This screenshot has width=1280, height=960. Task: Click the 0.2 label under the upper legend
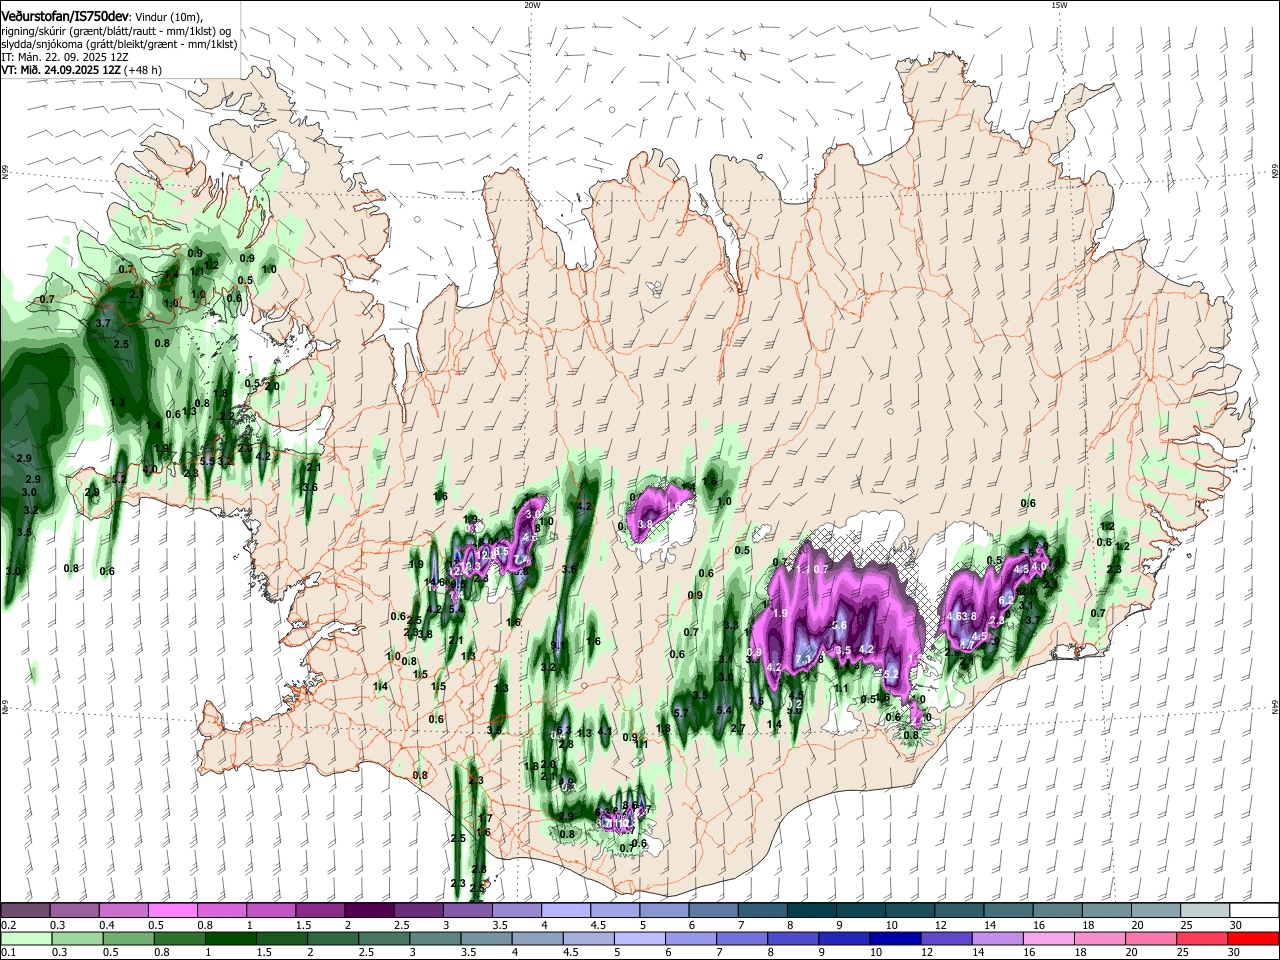7,925
